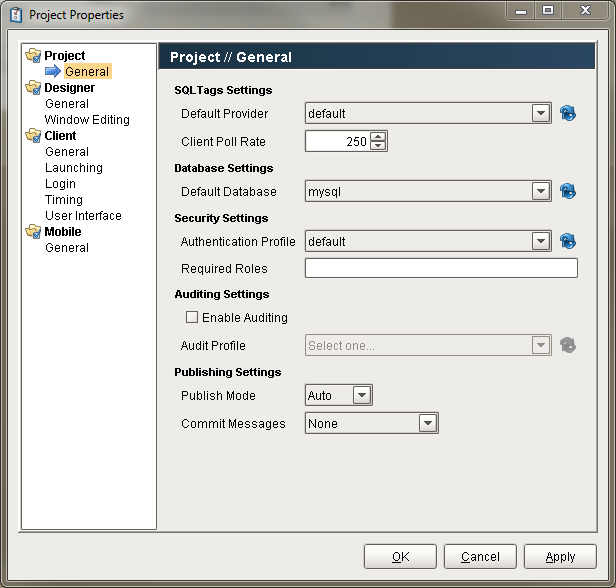Select General under Designer
The image size is (616, 588).
point(67,104)
